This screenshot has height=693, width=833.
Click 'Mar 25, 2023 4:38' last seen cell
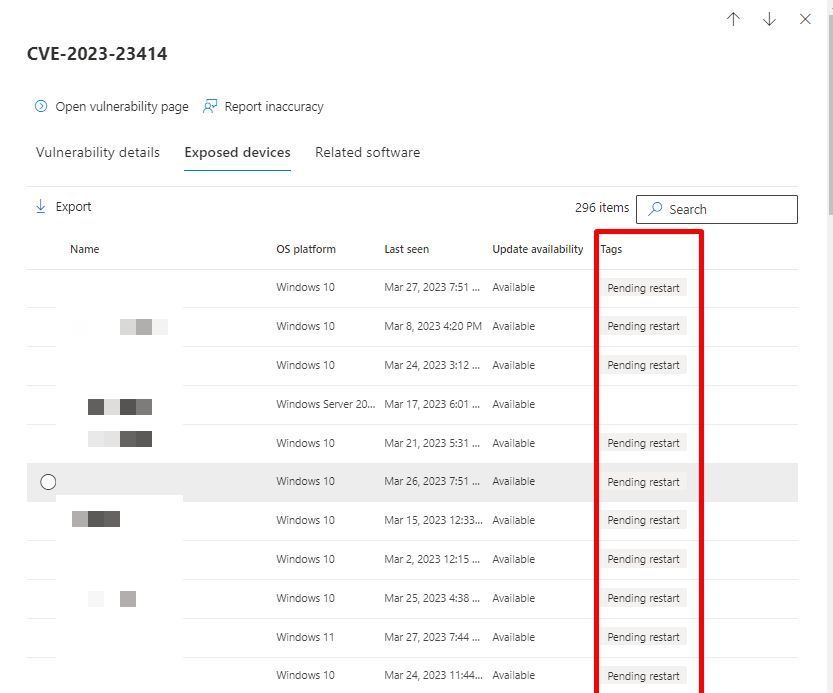432,598
